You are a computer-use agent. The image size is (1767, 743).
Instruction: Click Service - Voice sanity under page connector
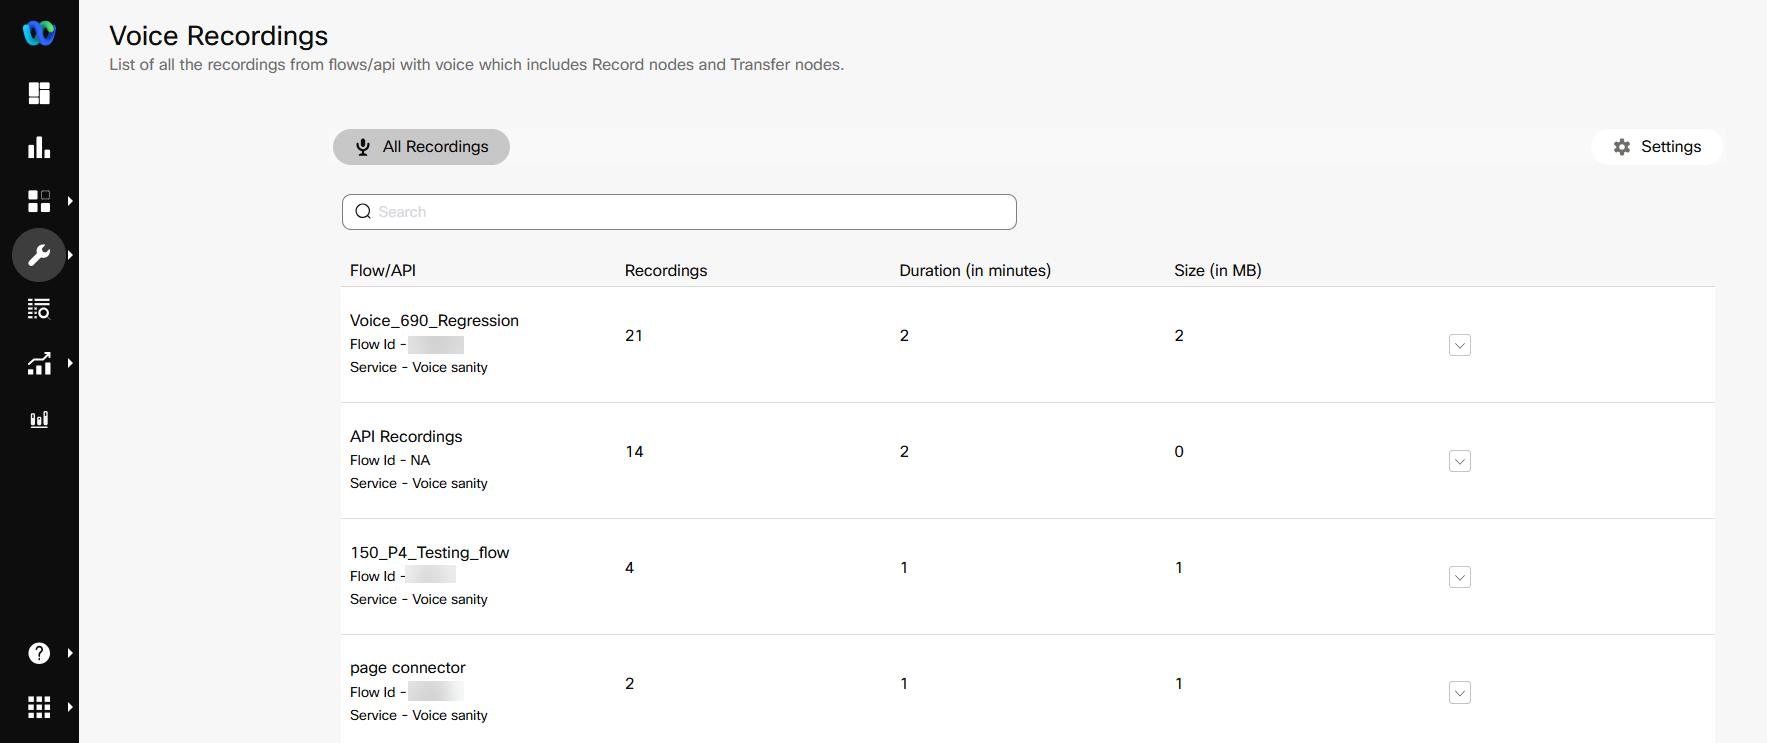(419, 716)
